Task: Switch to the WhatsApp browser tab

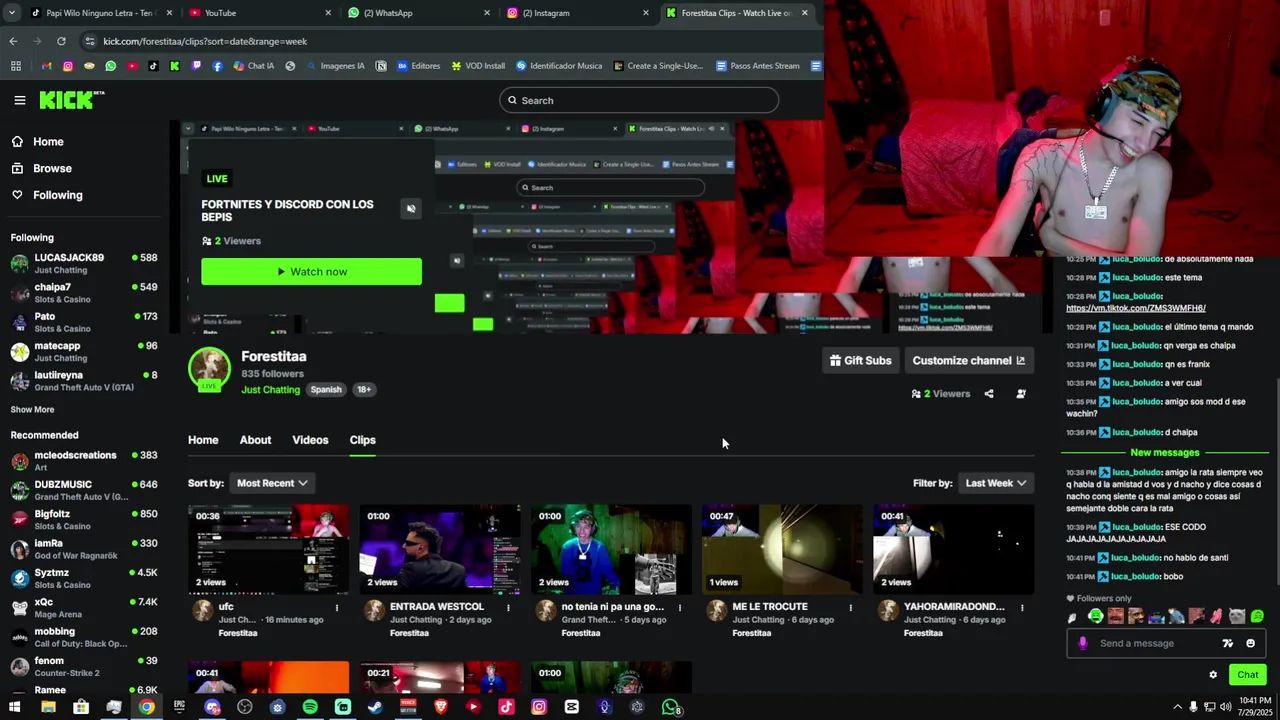Action: [x=418, y=13]
